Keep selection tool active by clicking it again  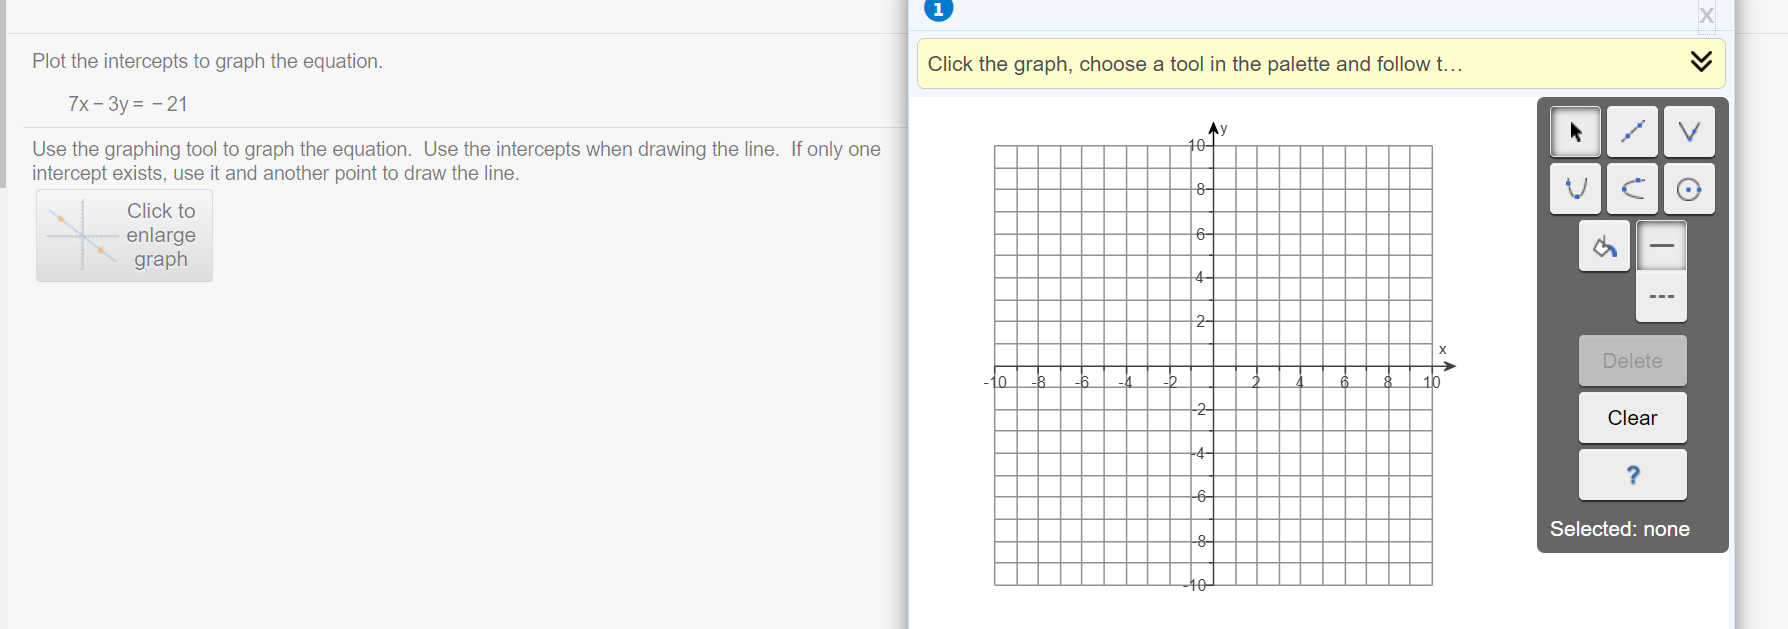1576,131
